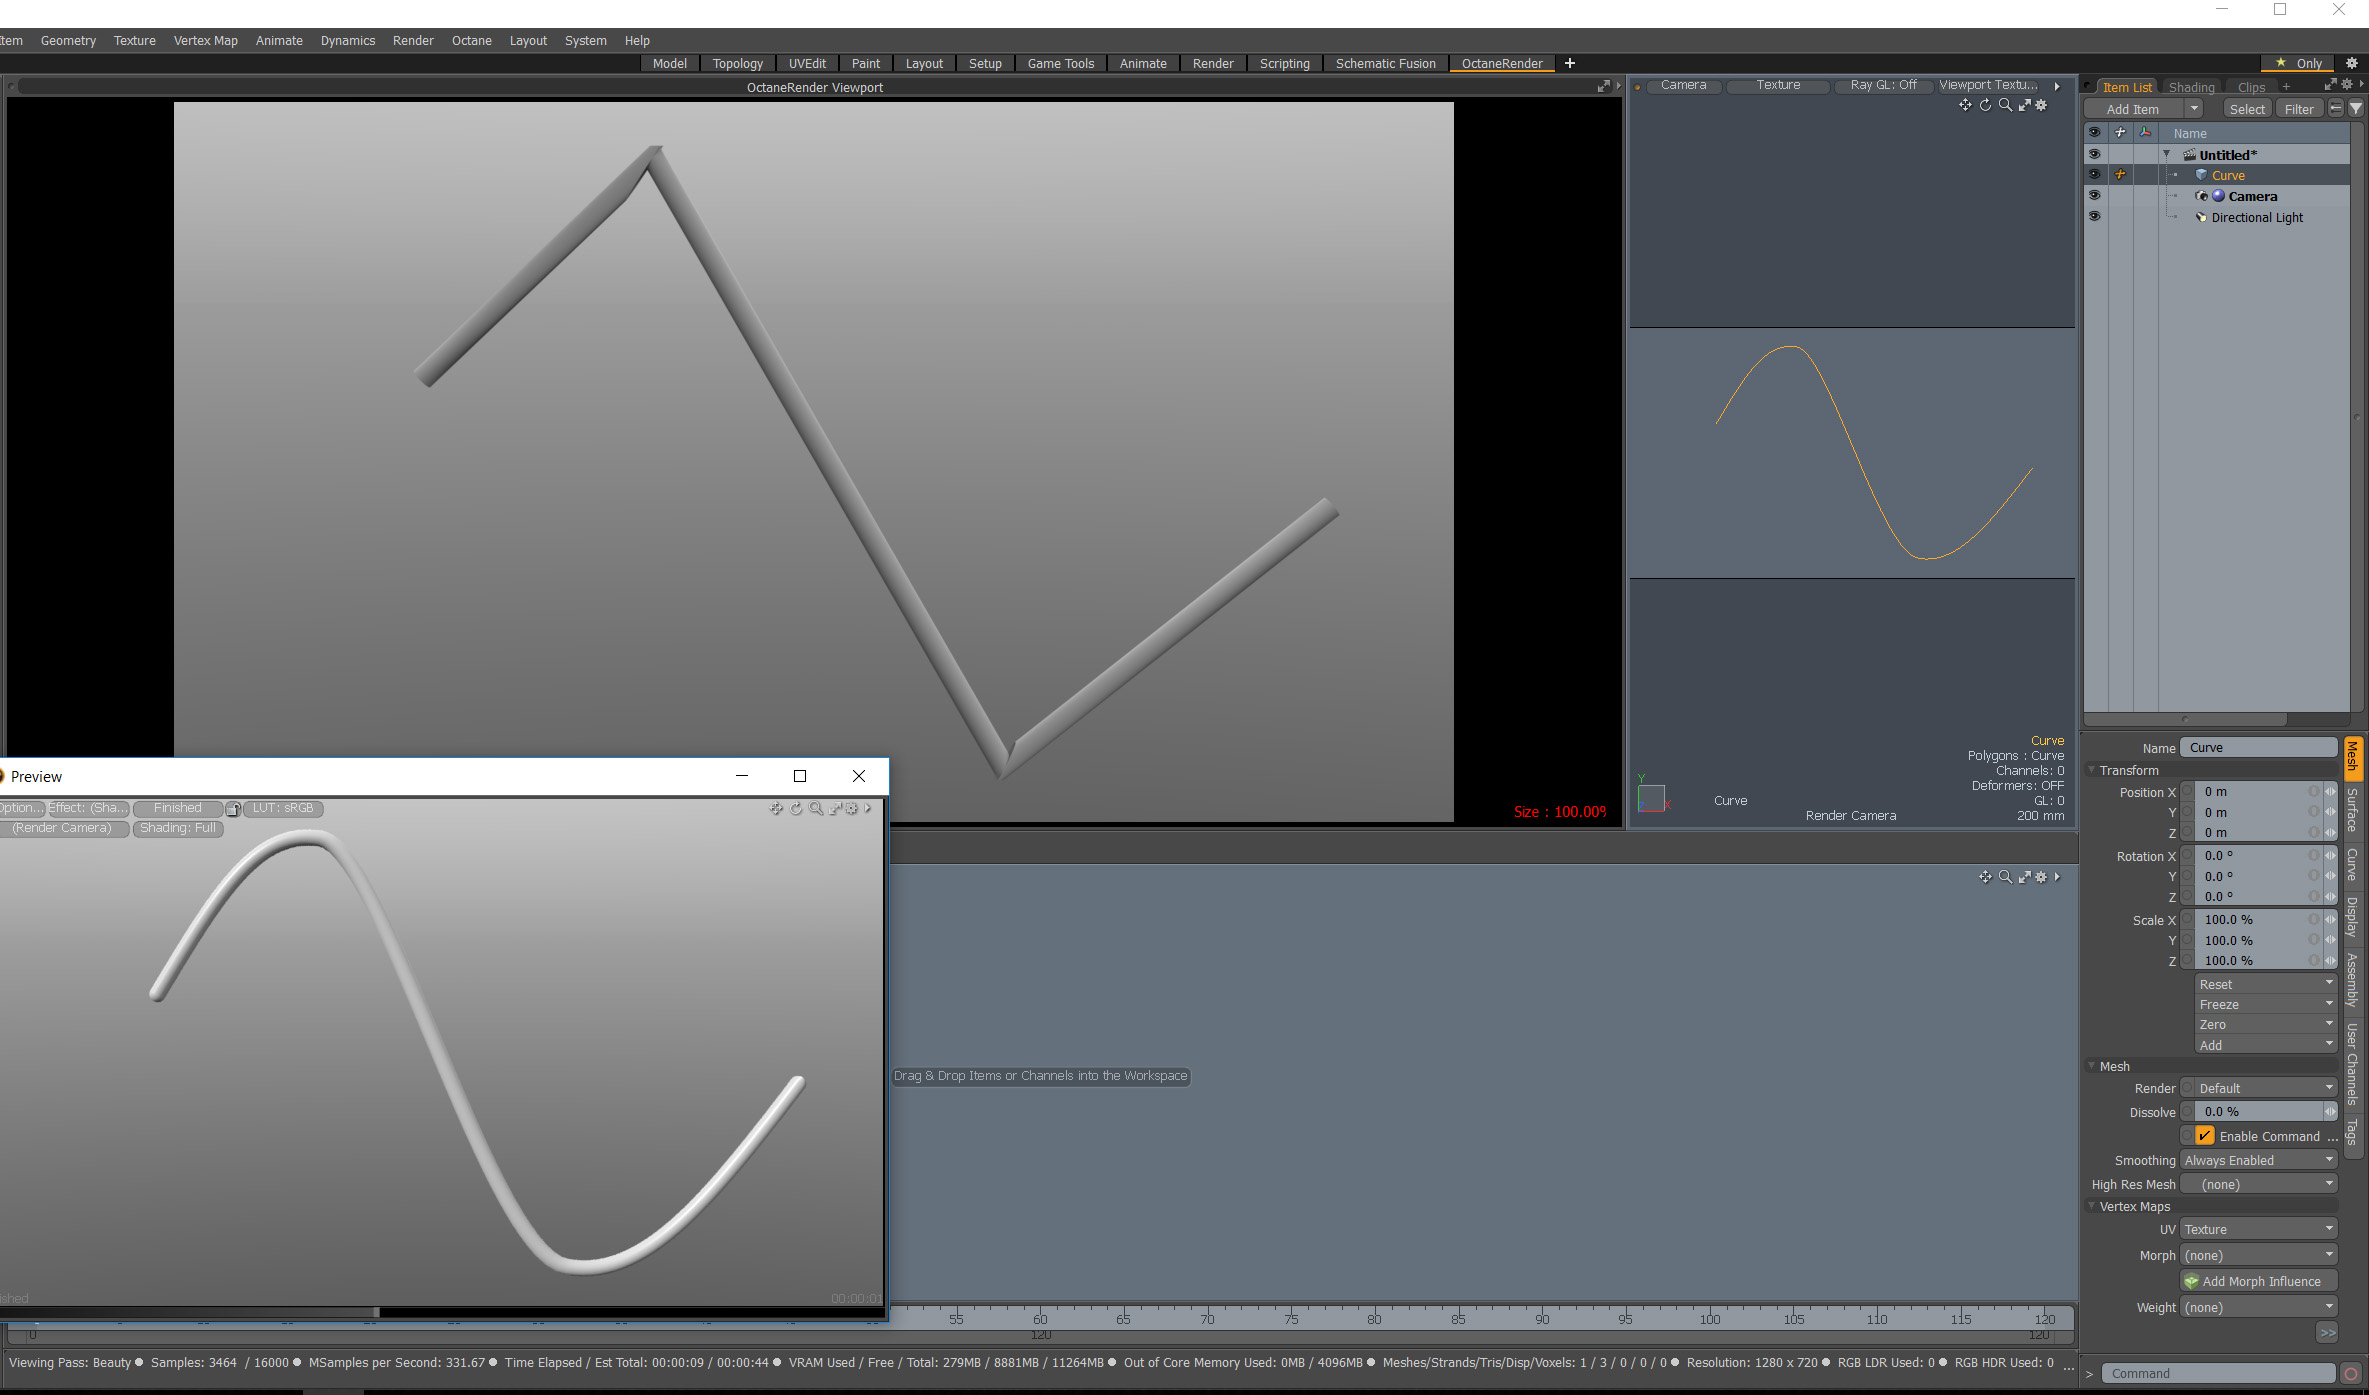Click the Item List funnel filter icon
Screen dimensions: 2369x1395
2356,109
